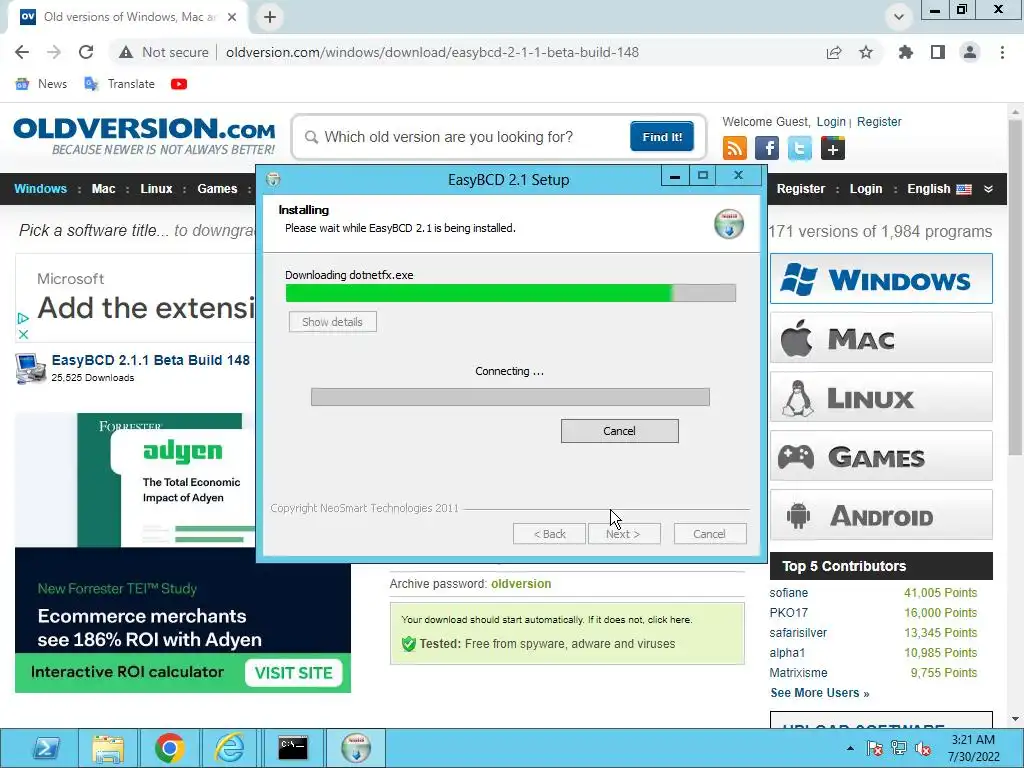Click the Action Center flag icon
This screenshot has height=768, width=1024.
(x=874, y=748)
